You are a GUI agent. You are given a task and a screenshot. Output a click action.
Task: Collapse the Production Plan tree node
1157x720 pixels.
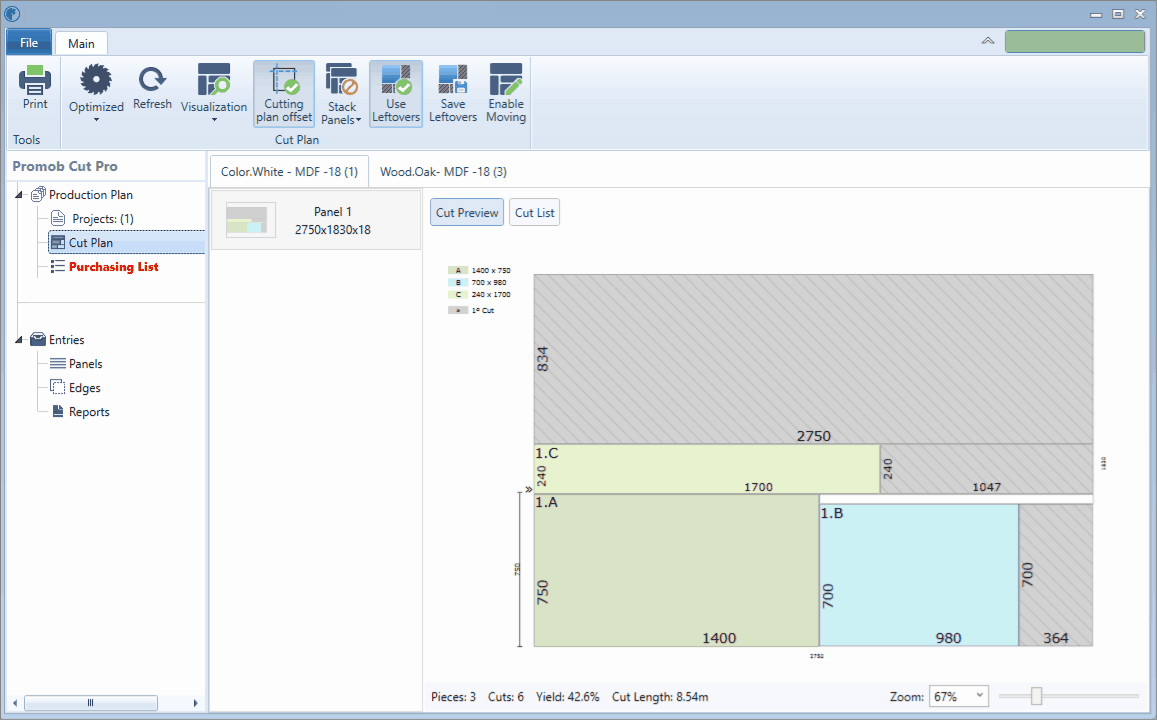coord(19,195)
